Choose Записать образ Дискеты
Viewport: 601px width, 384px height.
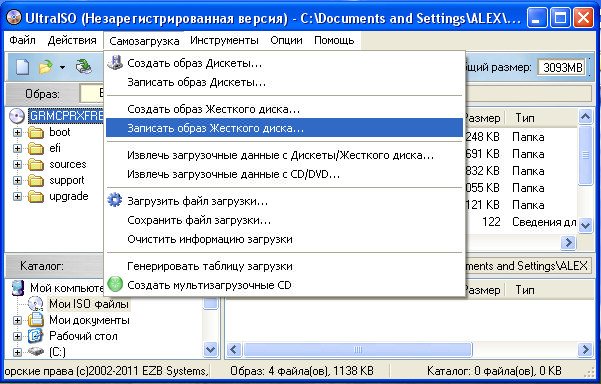[x=284, y=82]
